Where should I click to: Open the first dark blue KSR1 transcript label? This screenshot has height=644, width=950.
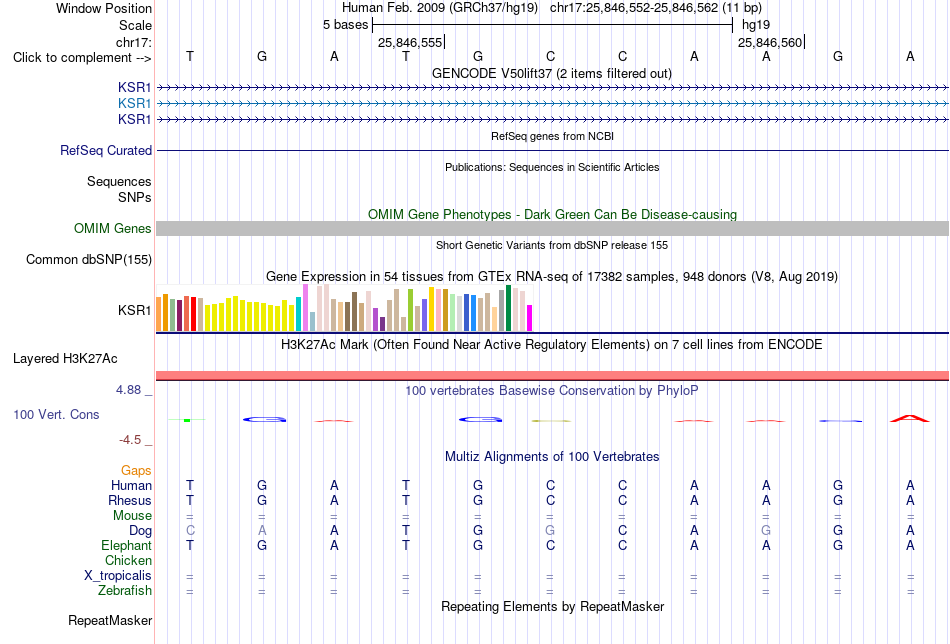135,87
